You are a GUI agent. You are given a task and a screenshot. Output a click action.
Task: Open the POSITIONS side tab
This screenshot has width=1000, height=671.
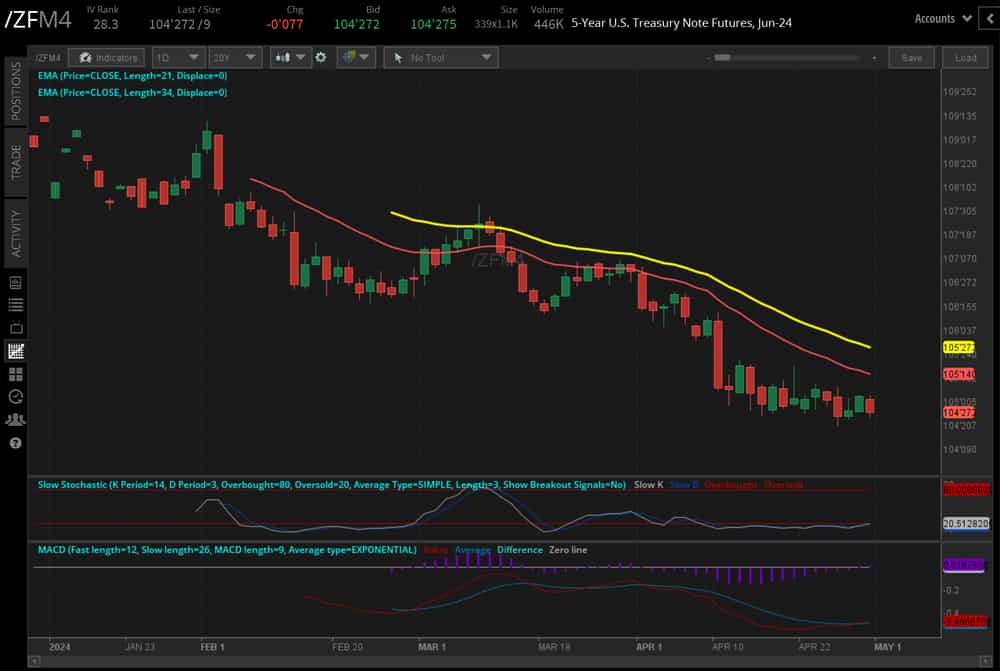(15, 91)
